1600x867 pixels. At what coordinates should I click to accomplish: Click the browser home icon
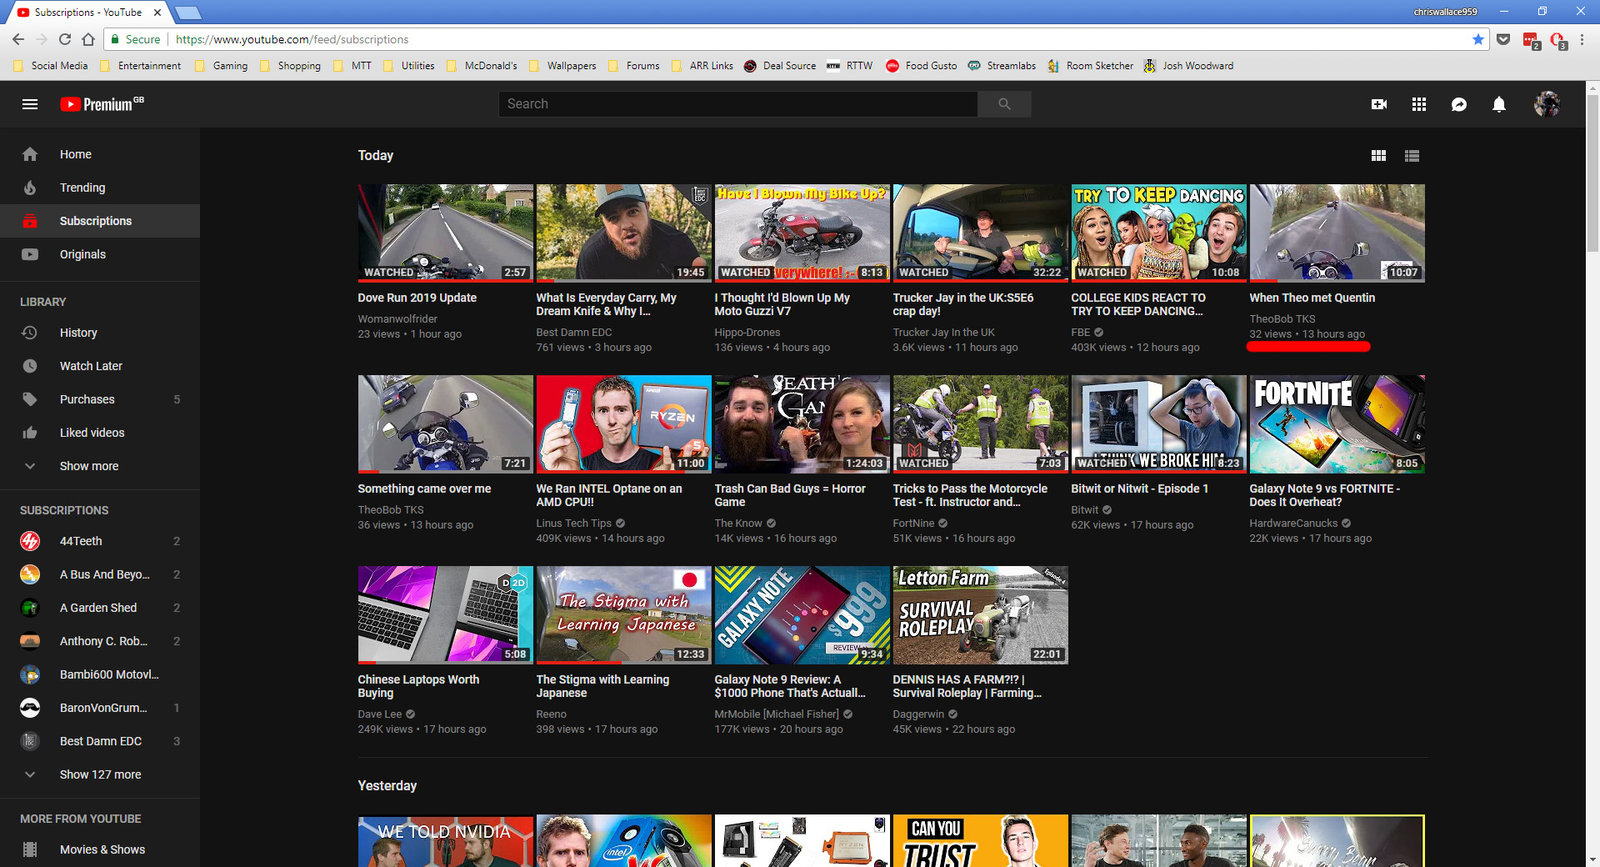click(88, 39)
